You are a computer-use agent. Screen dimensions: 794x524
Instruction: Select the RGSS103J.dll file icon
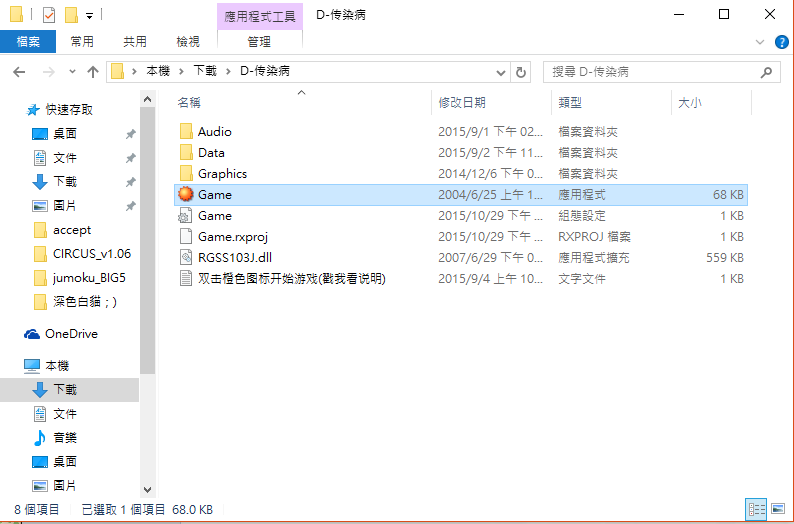[x=186, y=258]
